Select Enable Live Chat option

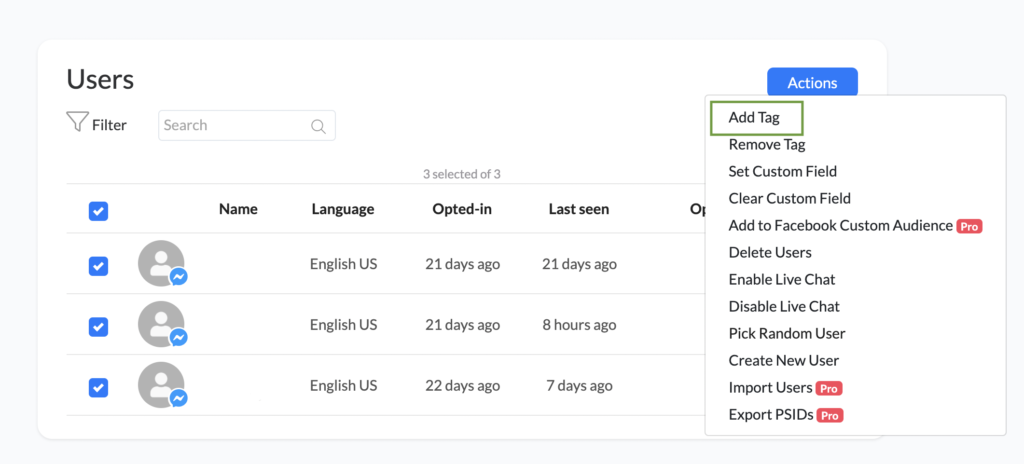tap(781, 279)
